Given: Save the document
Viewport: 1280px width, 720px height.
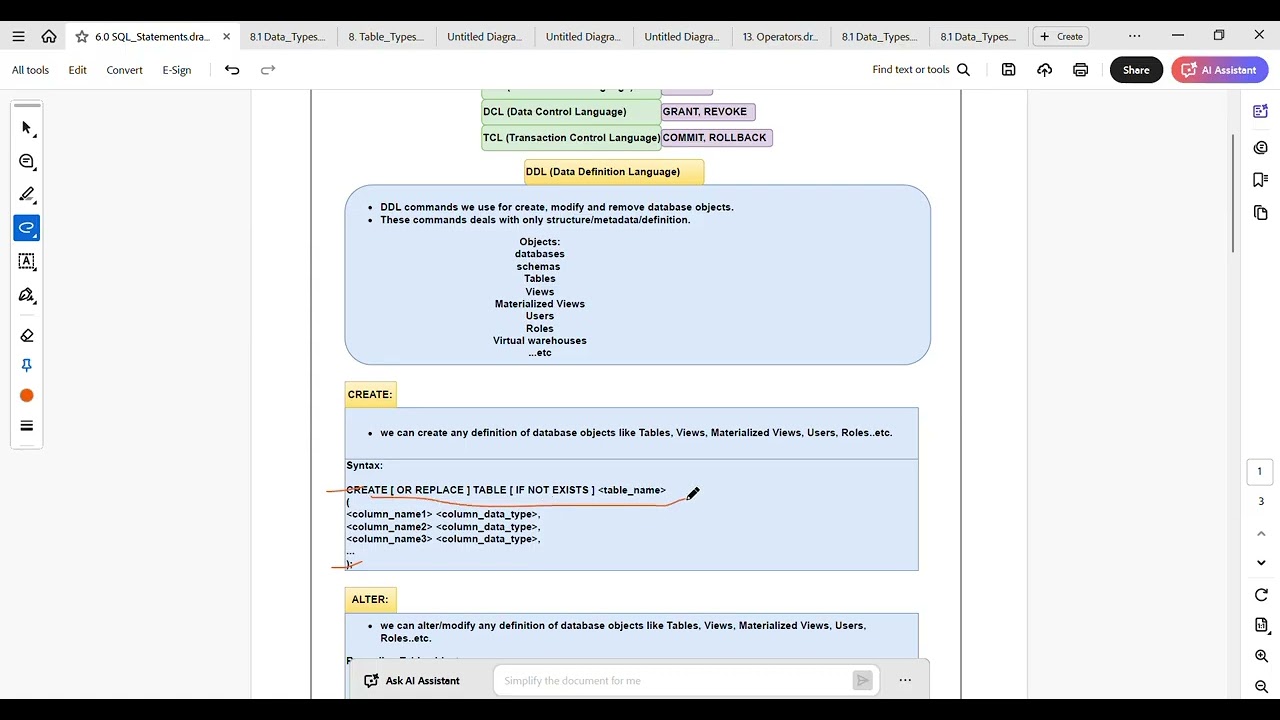Looking at the screenshot, I should (1008, 70).
